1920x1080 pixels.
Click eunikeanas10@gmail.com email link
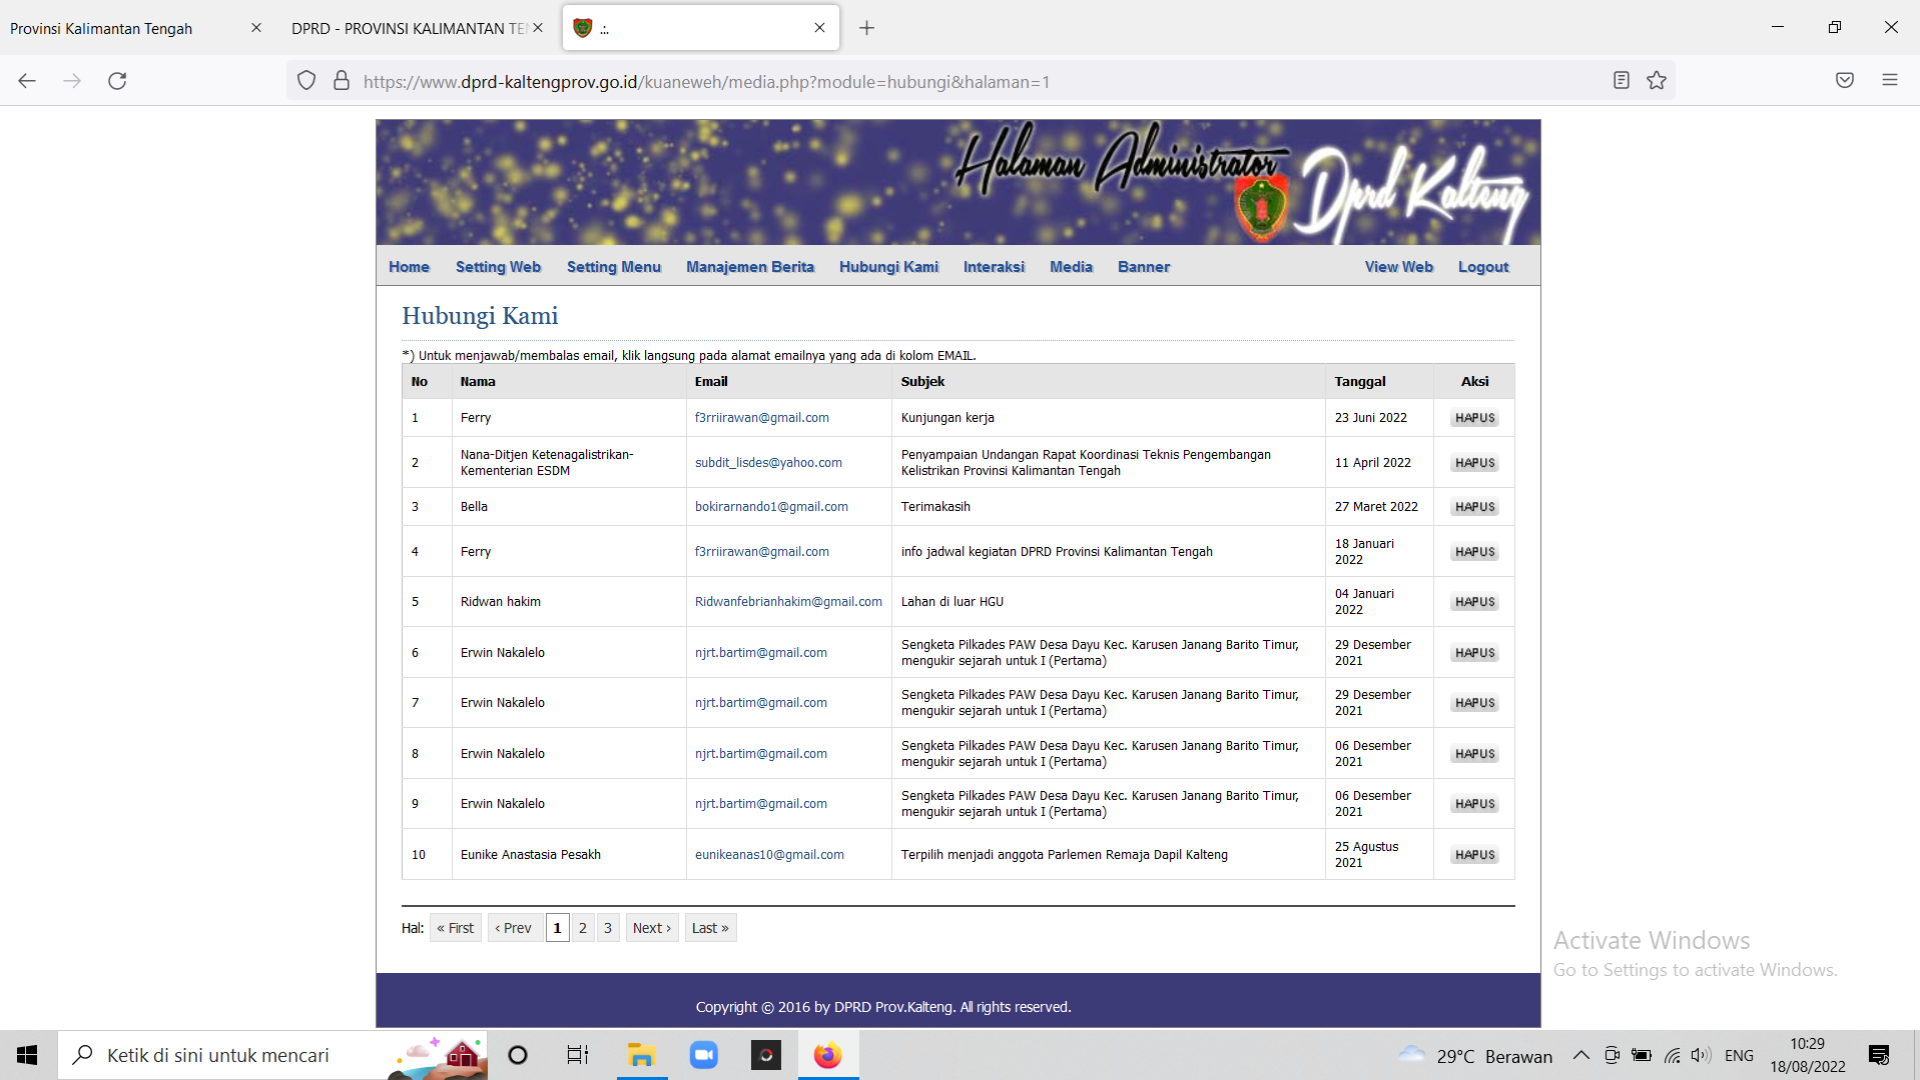tap(769, 855)
